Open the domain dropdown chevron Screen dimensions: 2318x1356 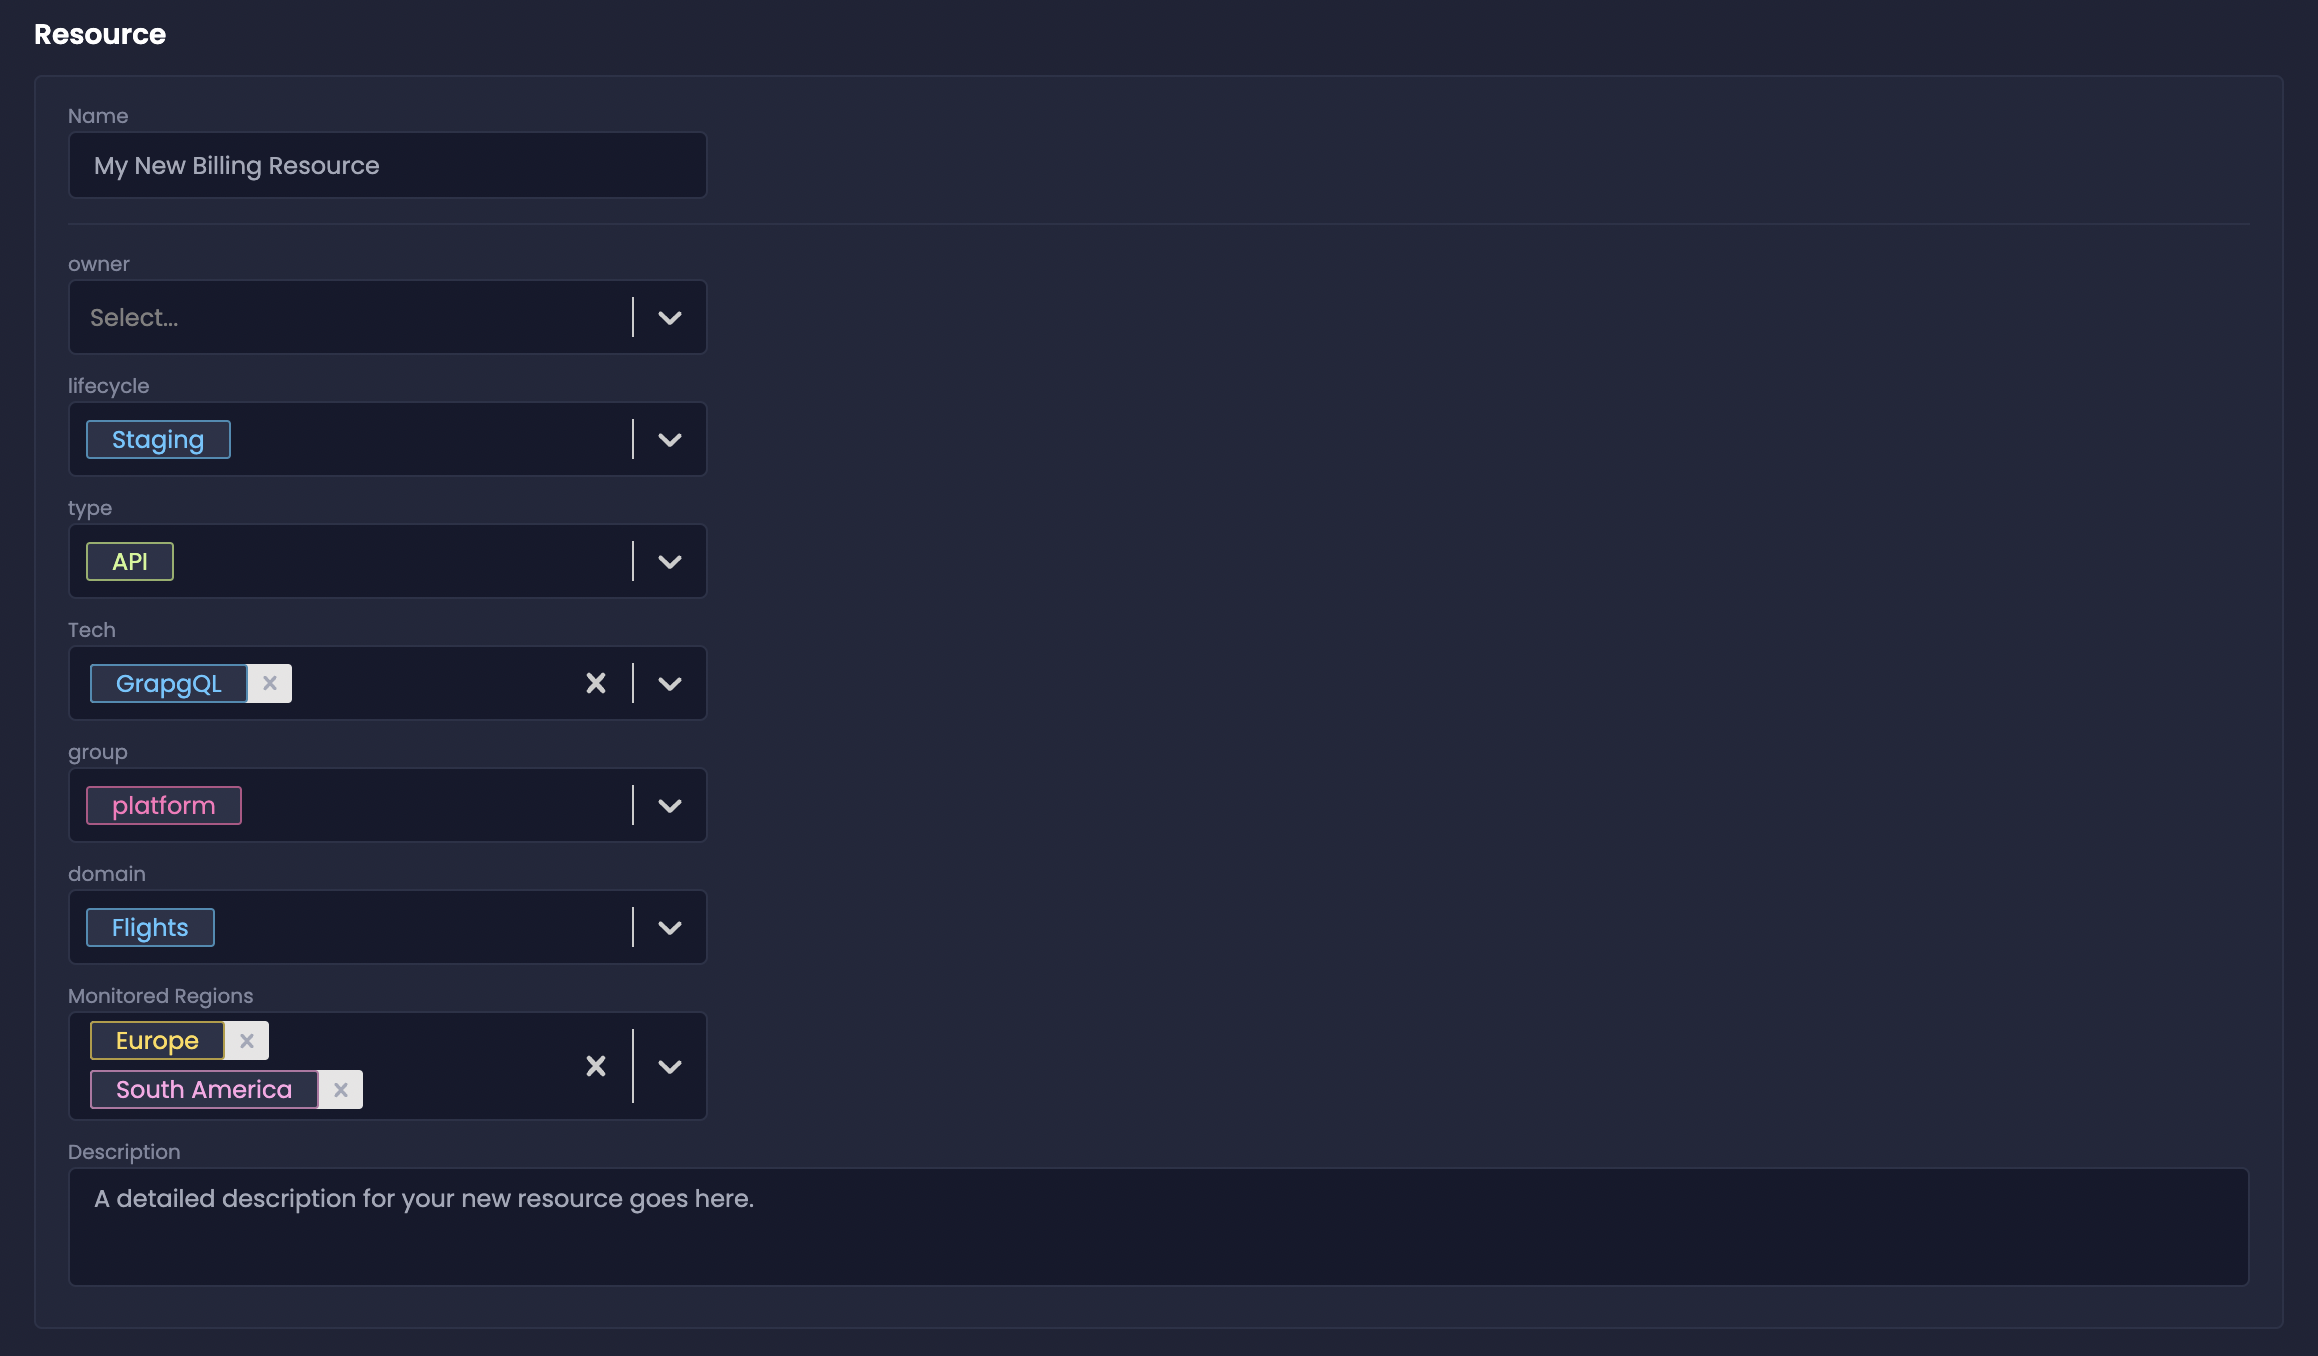(x=670, y=927)
